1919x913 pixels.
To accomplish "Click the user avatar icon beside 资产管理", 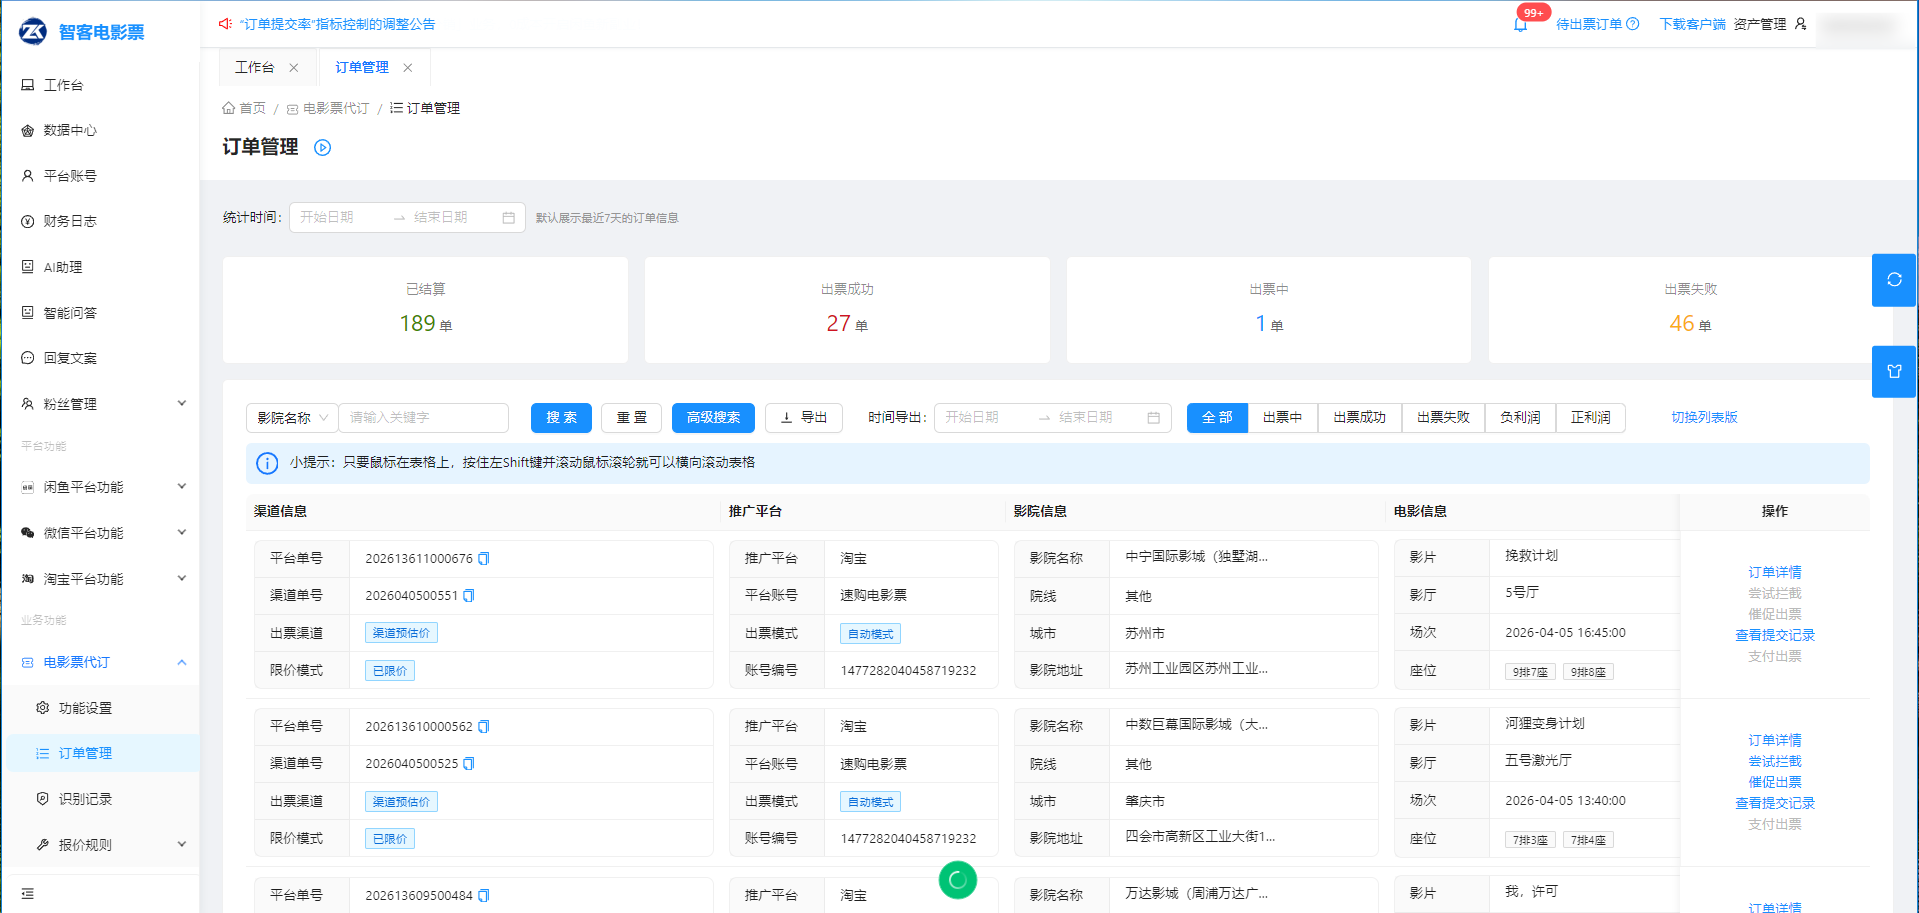I will tap(1801, 24).
